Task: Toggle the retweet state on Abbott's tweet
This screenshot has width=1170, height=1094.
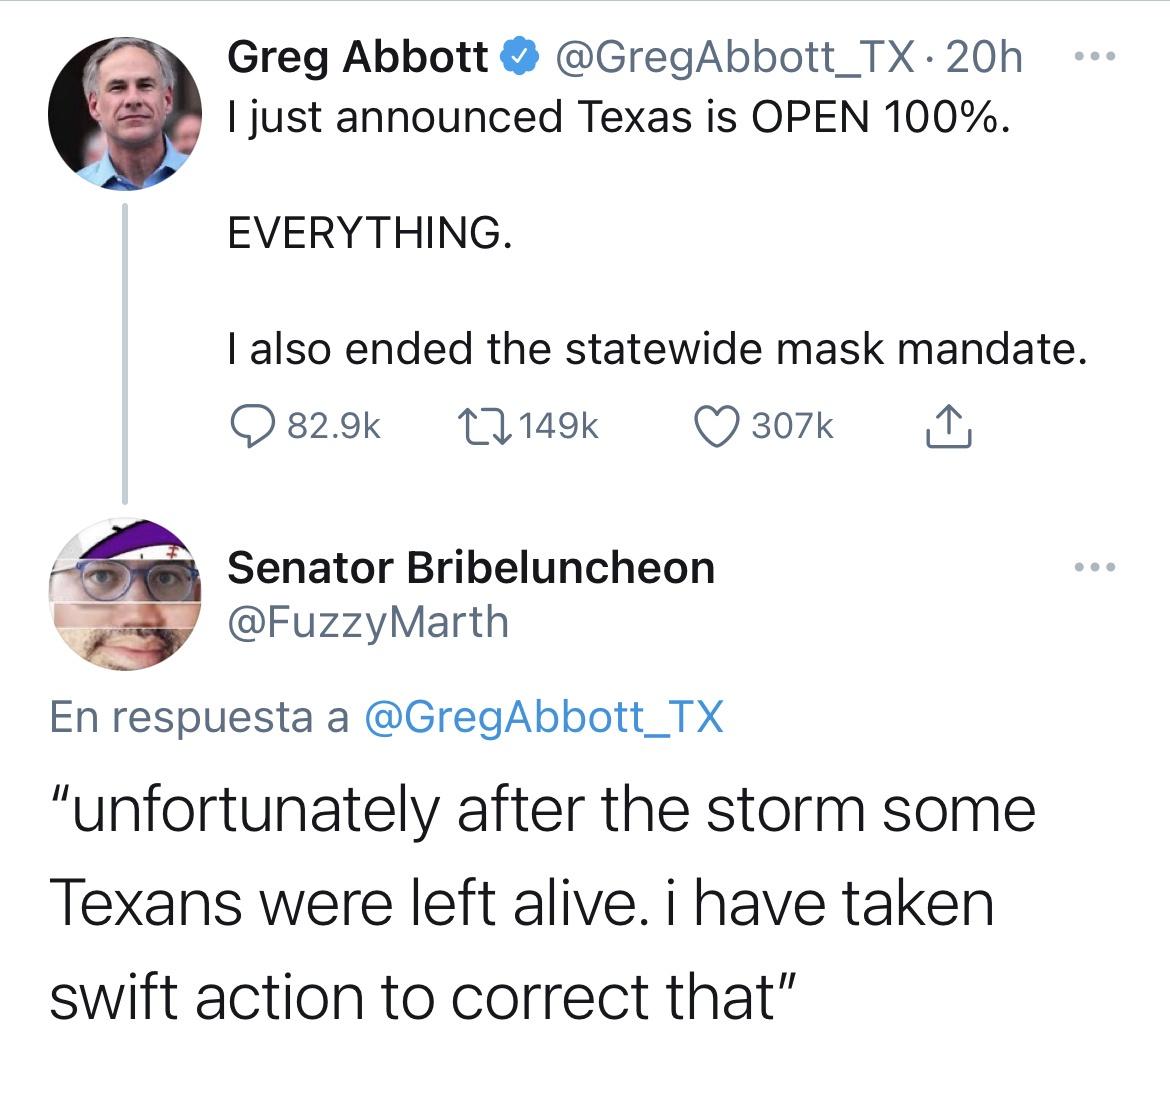Action: click(491, 424)
